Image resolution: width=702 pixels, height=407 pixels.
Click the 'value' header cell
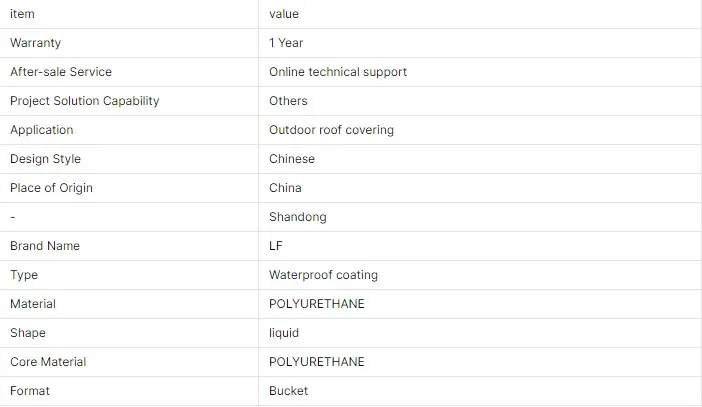click(284, 14)
